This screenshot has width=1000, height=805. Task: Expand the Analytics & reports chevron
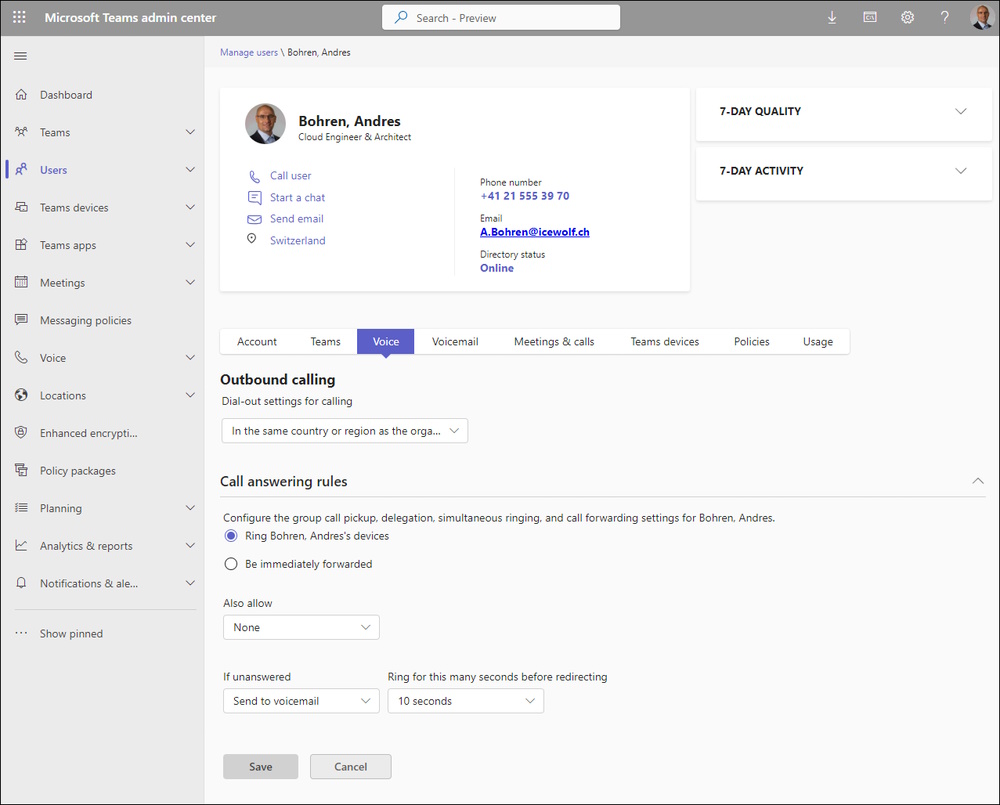pyautogui.click(x=190, y=545)
